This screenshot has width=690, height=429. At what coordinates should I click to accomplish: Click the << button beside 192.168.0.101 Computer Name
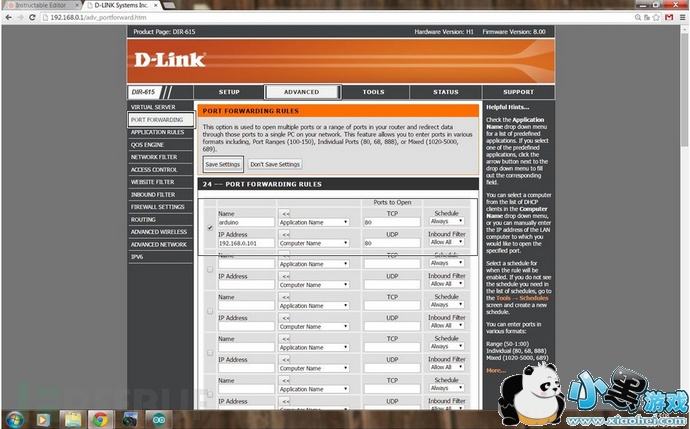click(285, 234)
